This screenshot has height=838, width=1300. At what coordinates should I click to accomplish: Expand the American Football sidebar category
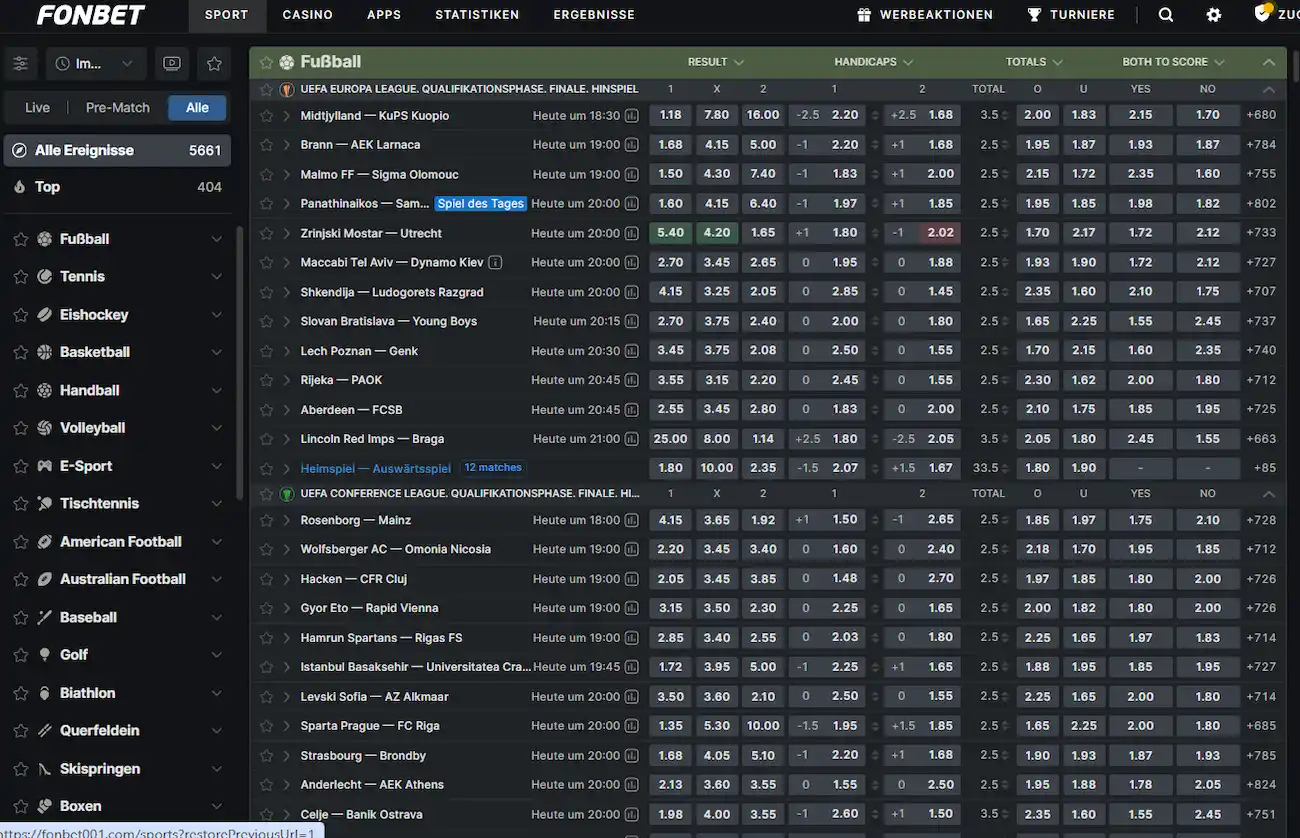(x=217, y=542)
